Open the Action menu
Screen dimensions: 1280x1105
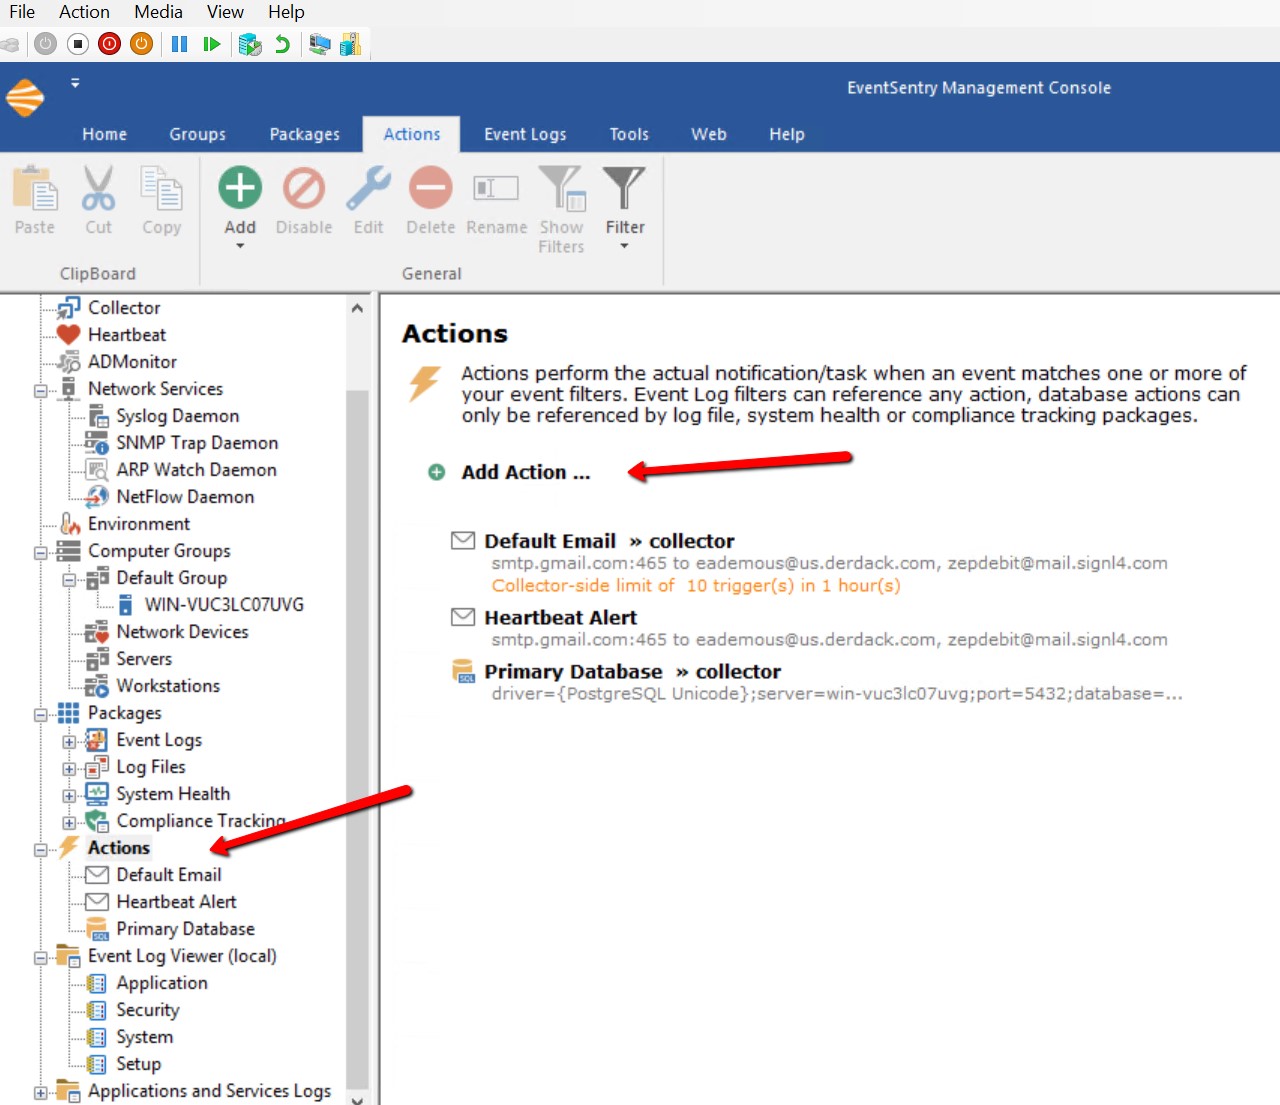coord(84,12)
